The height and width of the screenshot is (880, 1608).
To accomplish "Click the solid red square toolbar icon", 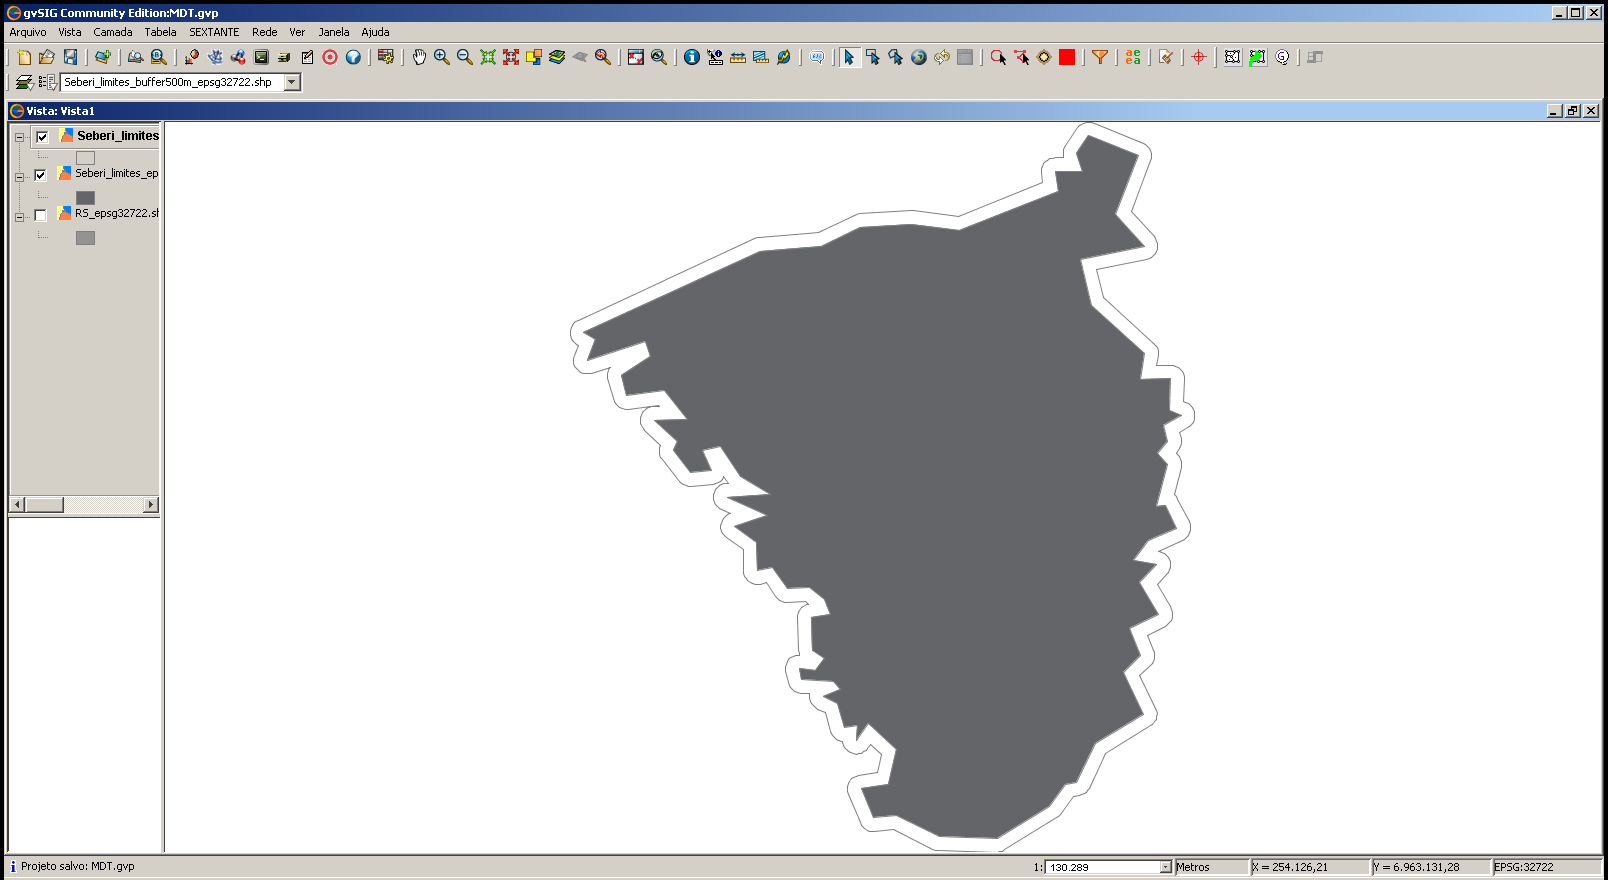I will point(1067,57).
